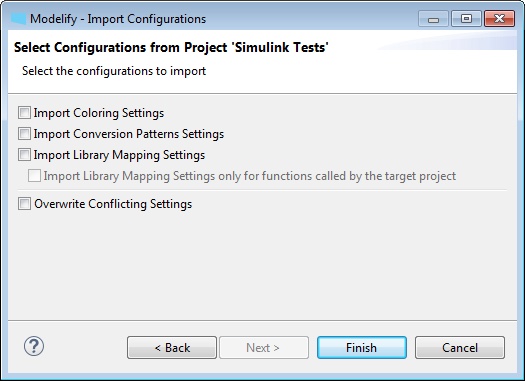The image size is (525, 381).
Task: Click the 'Import Conversion Patterns Settings' label
Action: tap(129, 134)
